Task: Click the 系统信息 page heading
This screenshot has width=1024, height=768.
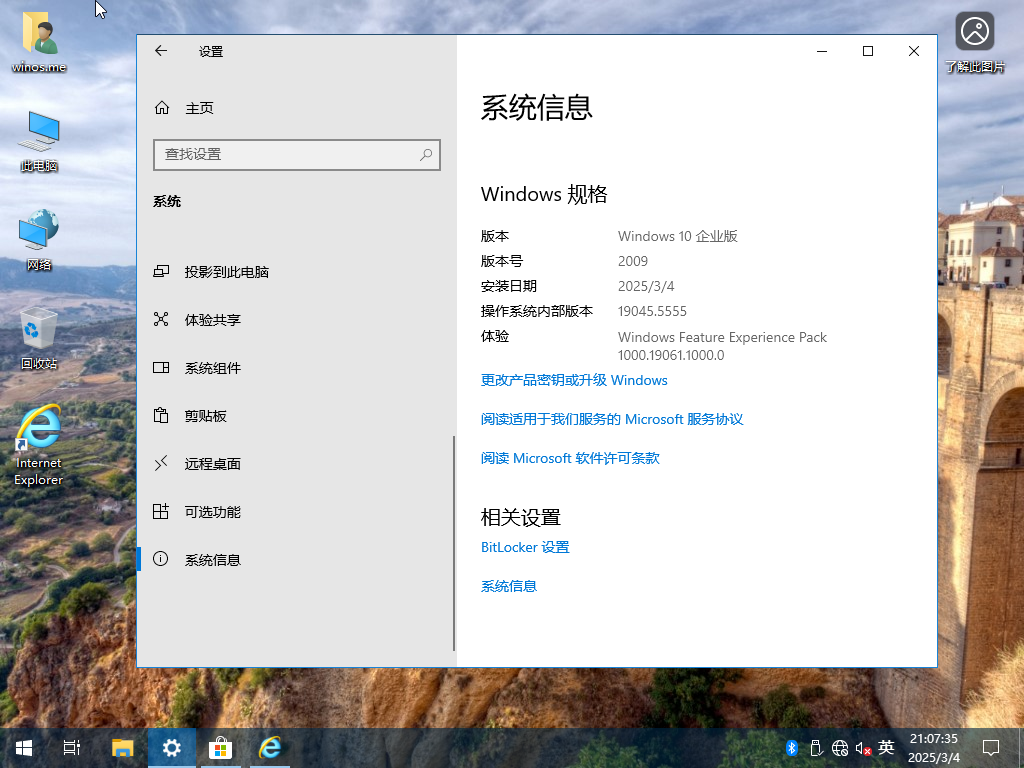Action: pyautogui.click(x=537, y=107)
